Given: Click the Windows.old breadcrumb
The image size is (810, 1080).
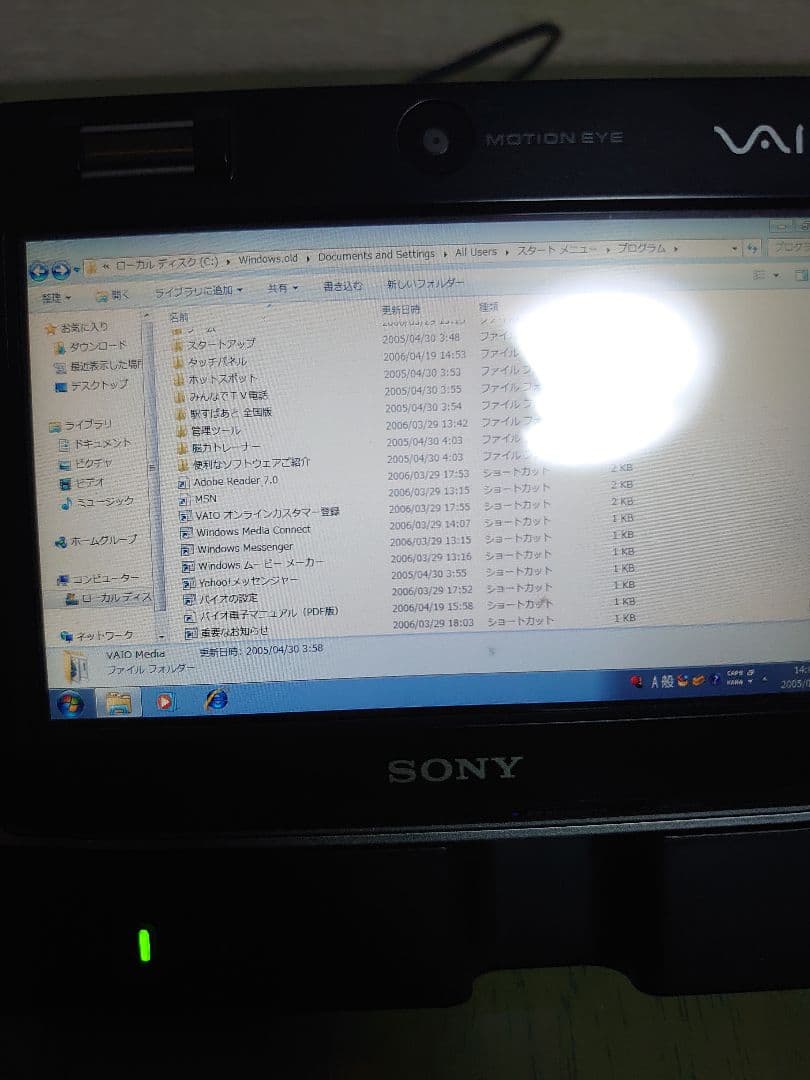Looking at the screenshot, I should (x=268, y=259).
